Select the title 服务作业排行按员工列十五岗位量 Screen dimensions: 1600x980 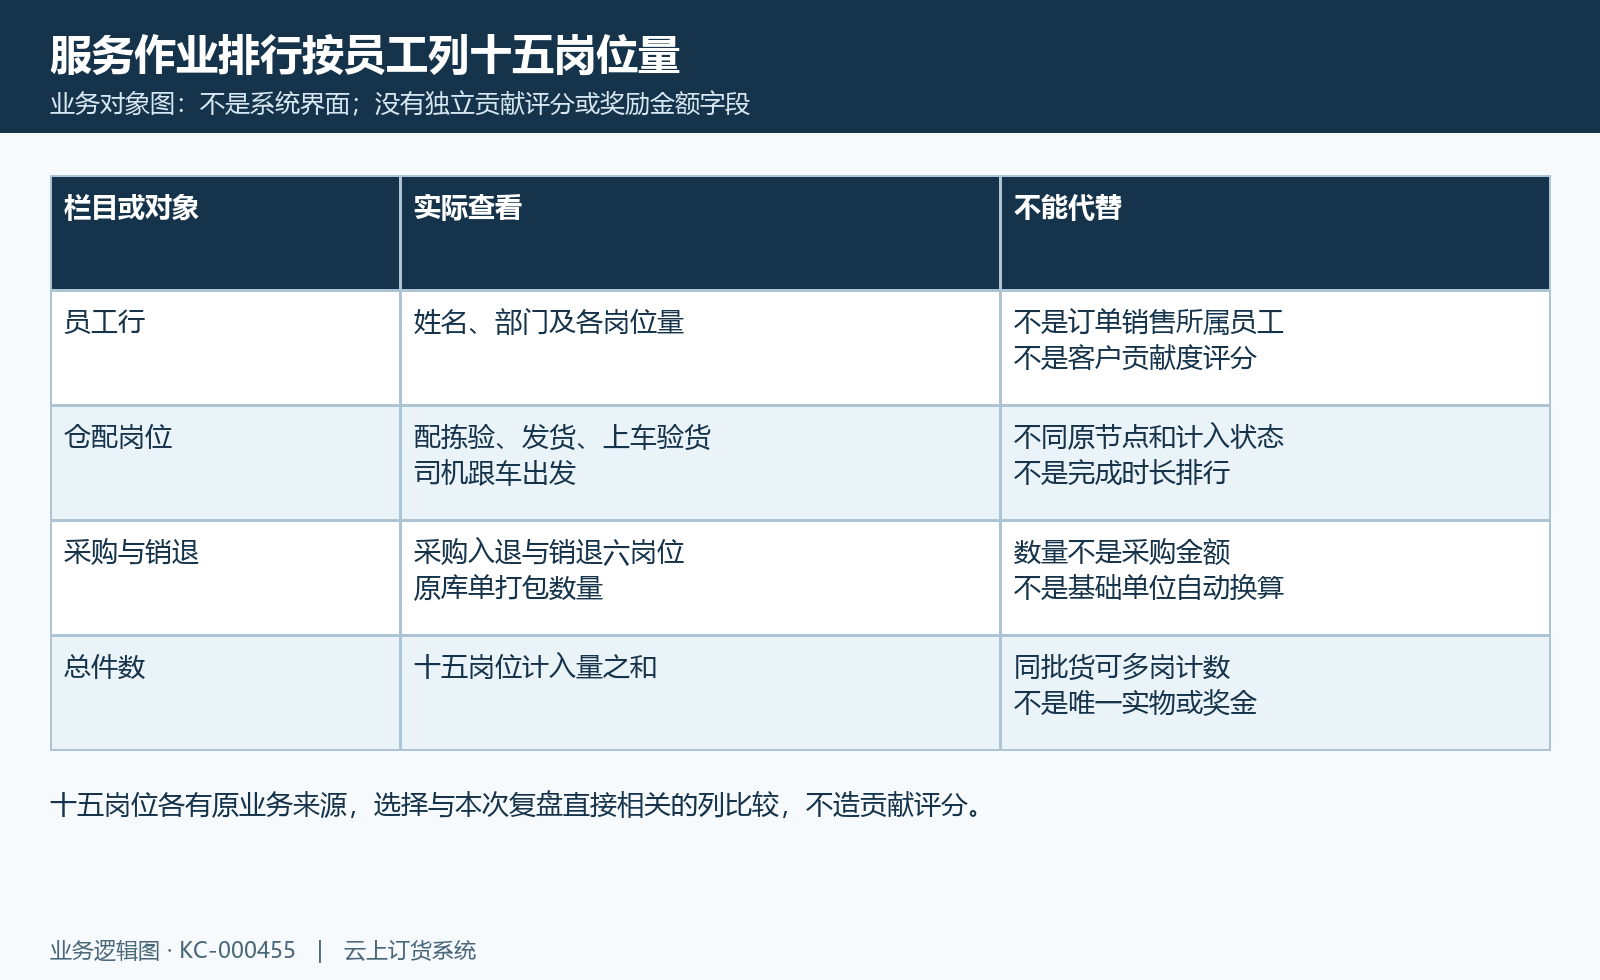tap(365, 55)
